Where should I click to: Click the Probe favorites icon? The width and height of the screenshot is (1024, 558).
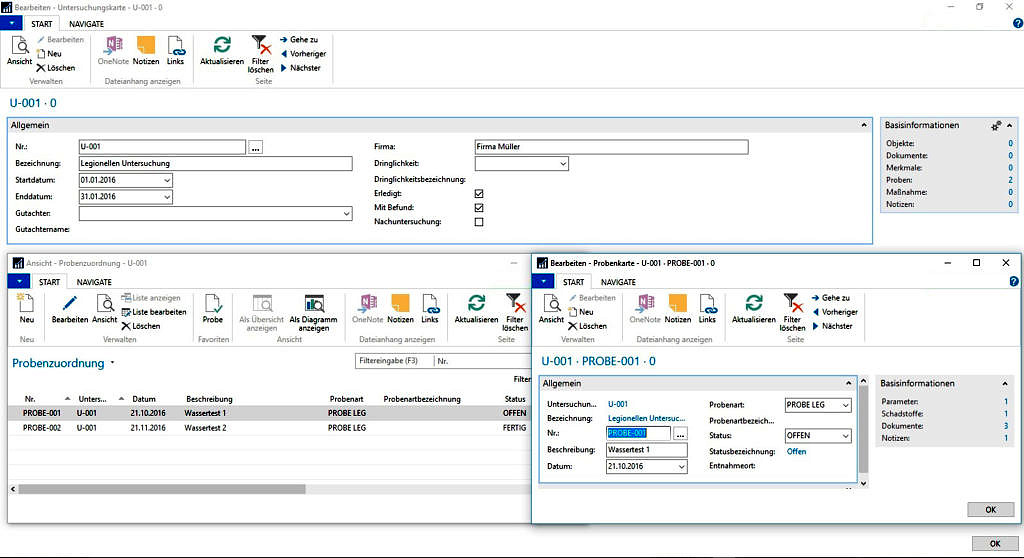[213, 305]
